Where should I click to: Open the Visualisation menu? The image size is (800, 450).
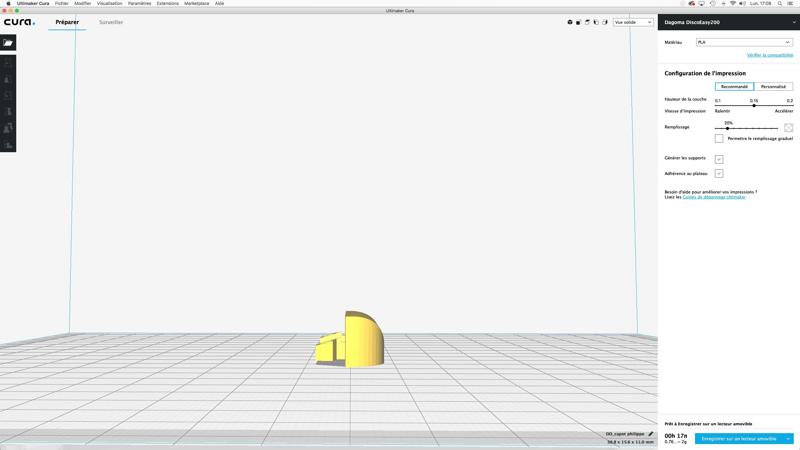tap(110, 4)
